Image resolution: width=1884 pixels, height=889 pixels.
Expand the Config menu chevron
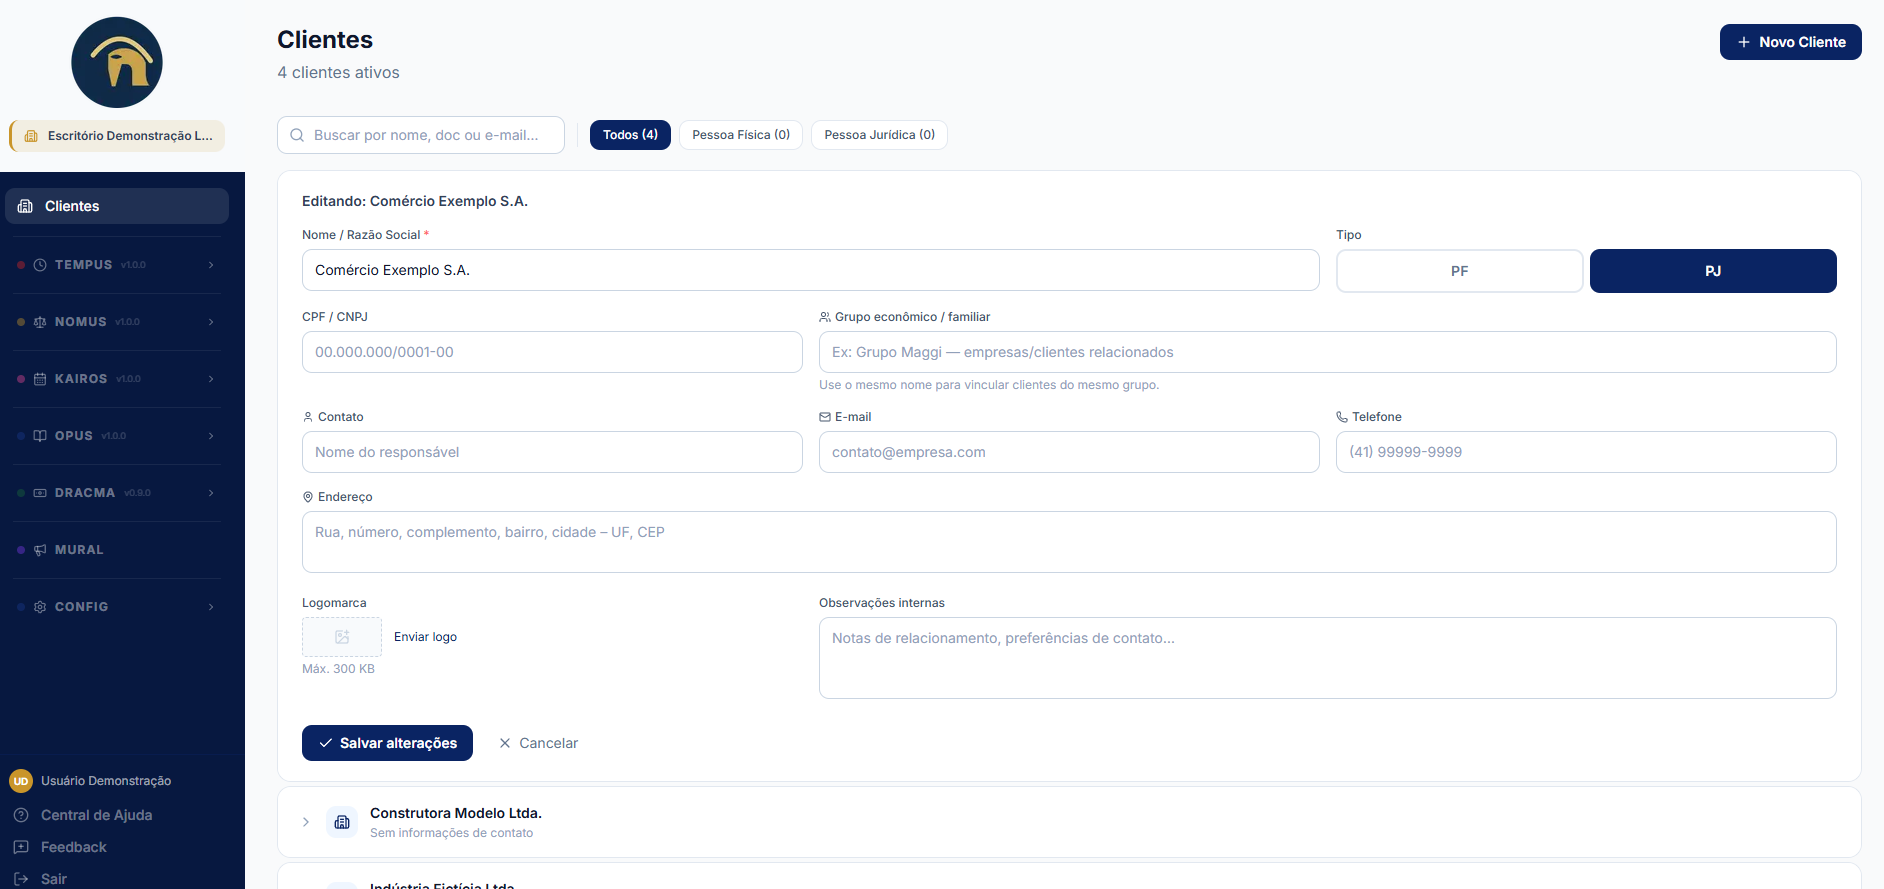211,607
